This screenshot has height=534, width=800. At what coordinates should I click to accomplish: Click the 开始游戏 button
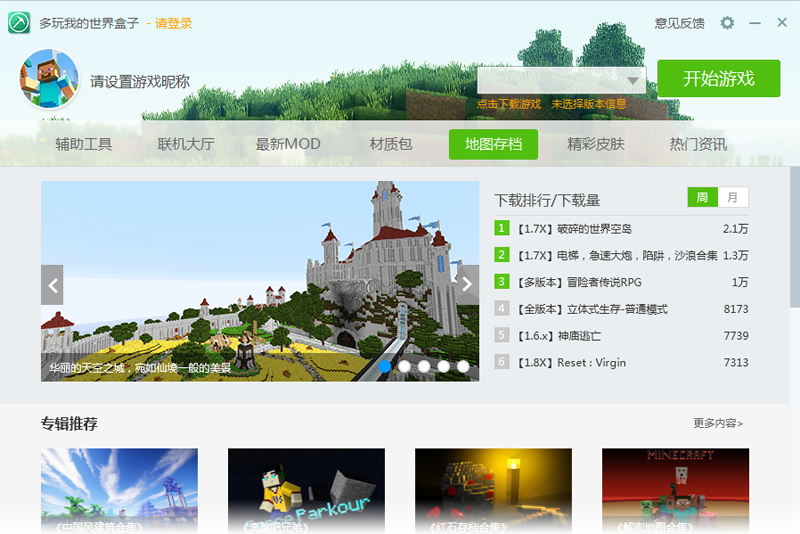click(719, 79)
